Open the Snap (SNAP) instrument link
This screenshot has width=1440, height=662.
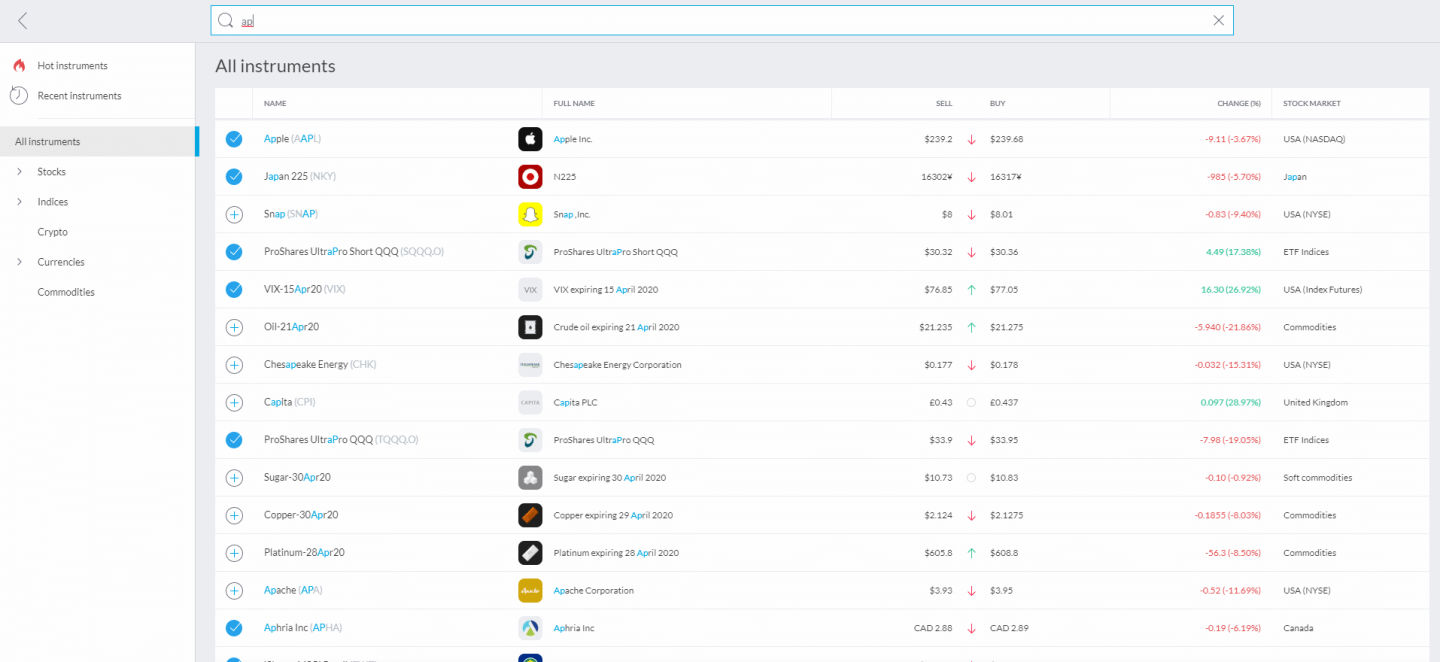[x=291, y=214]
